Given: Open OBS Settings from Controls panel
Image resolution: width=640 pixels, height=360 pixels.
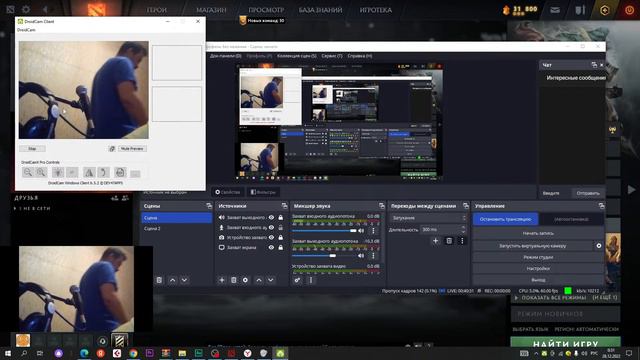Looking at the screenshot, I should pyautogui.click(x=538, y=269).
